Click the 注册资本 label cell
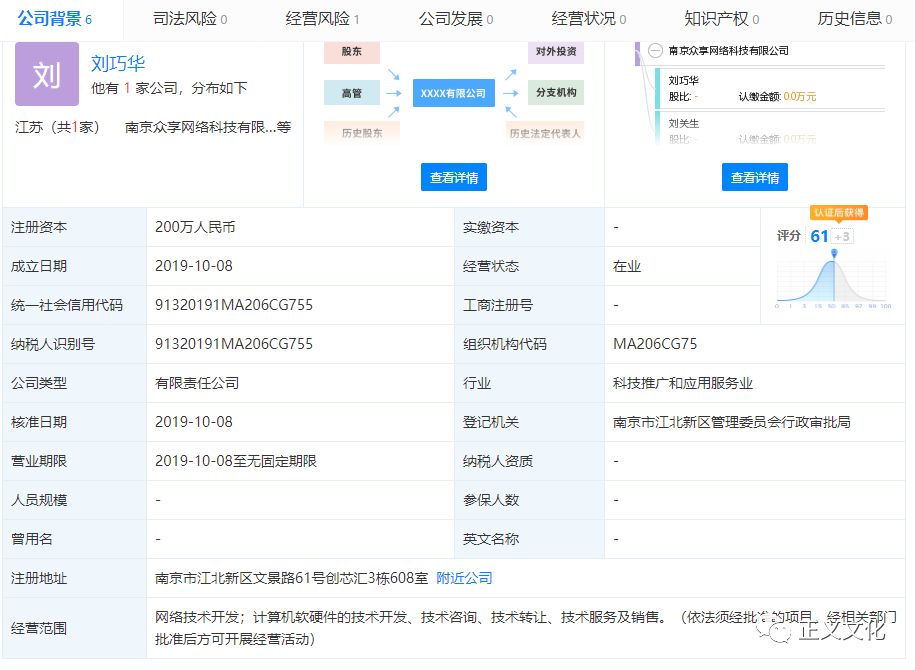Viewport: 915px width, 670px height. tap(75, 227)
